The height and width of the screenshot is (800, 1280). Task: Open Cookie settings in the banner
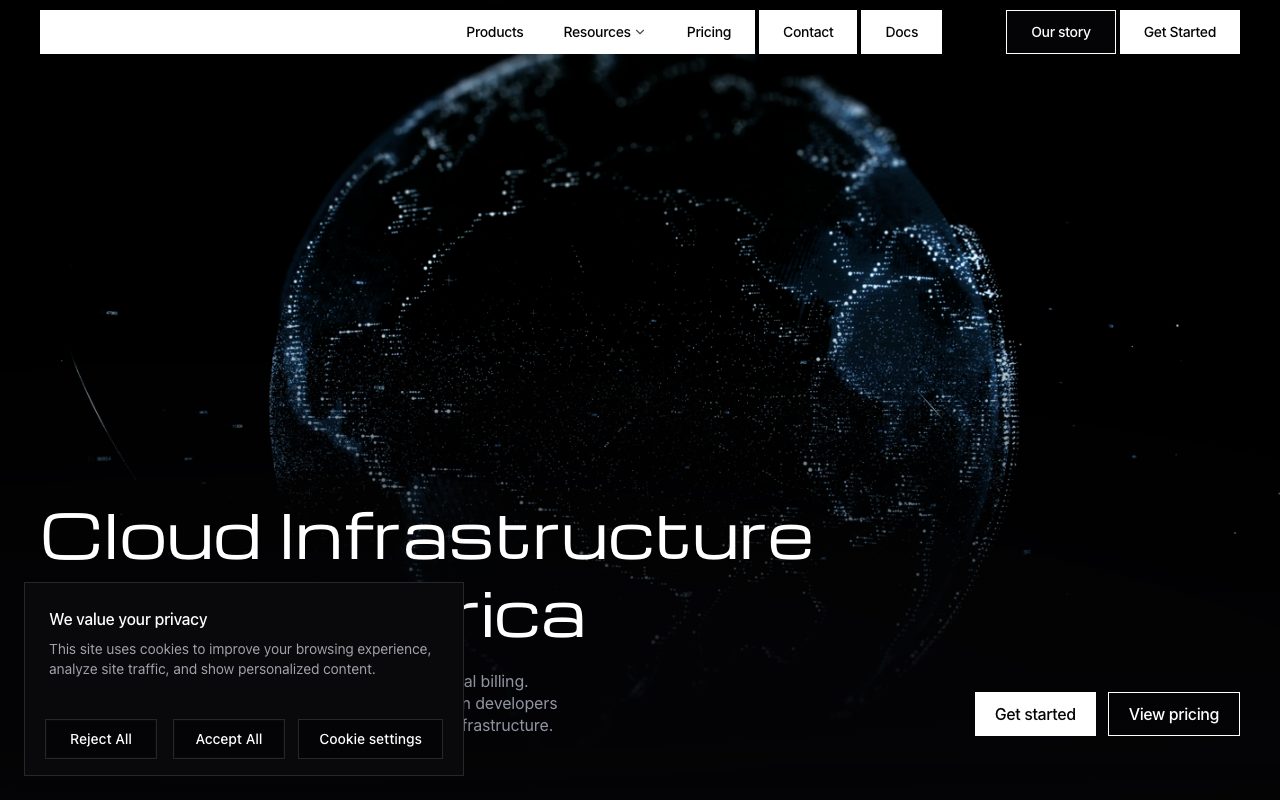click(370, 739)
